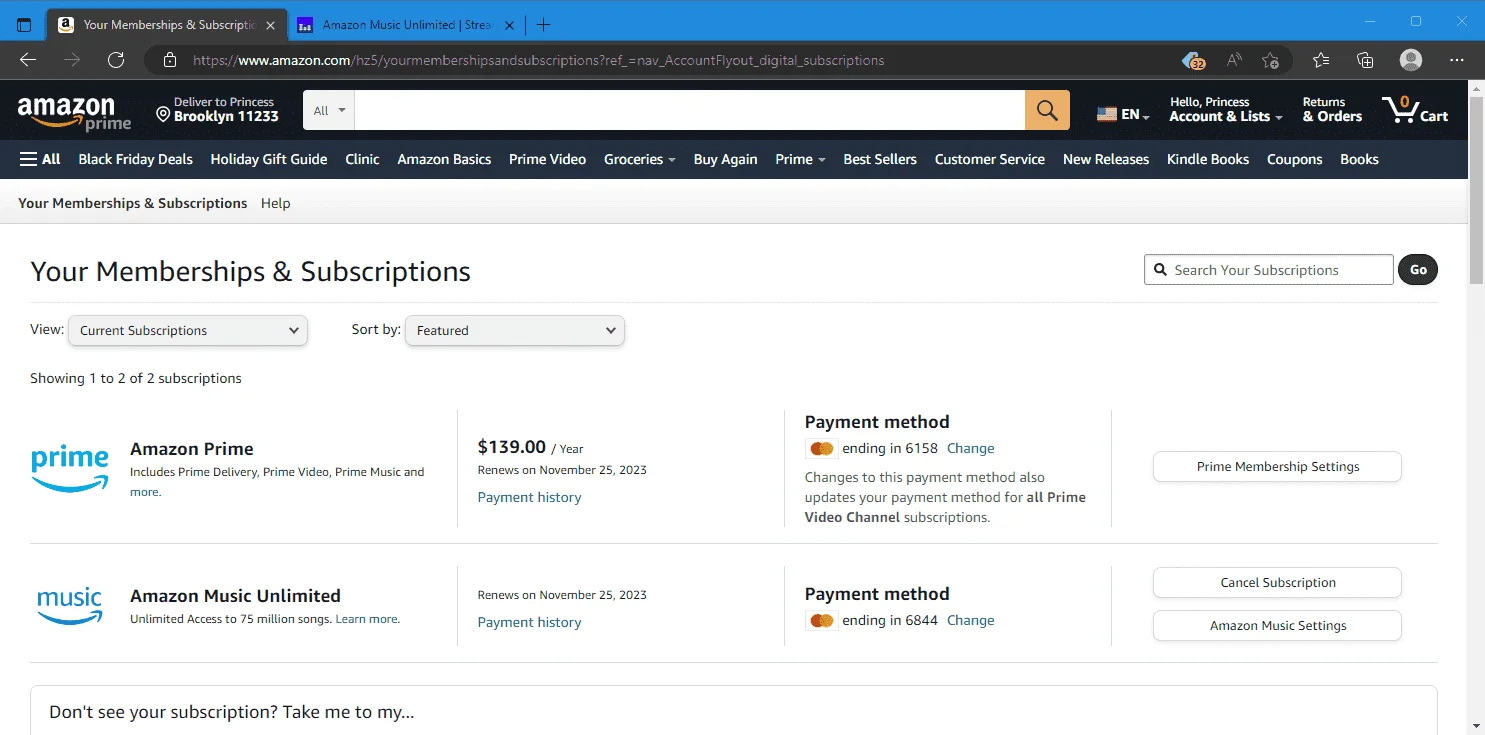
Task: Switch to Amazon Music Unlimited browser tab
Action: click(408, 25)
